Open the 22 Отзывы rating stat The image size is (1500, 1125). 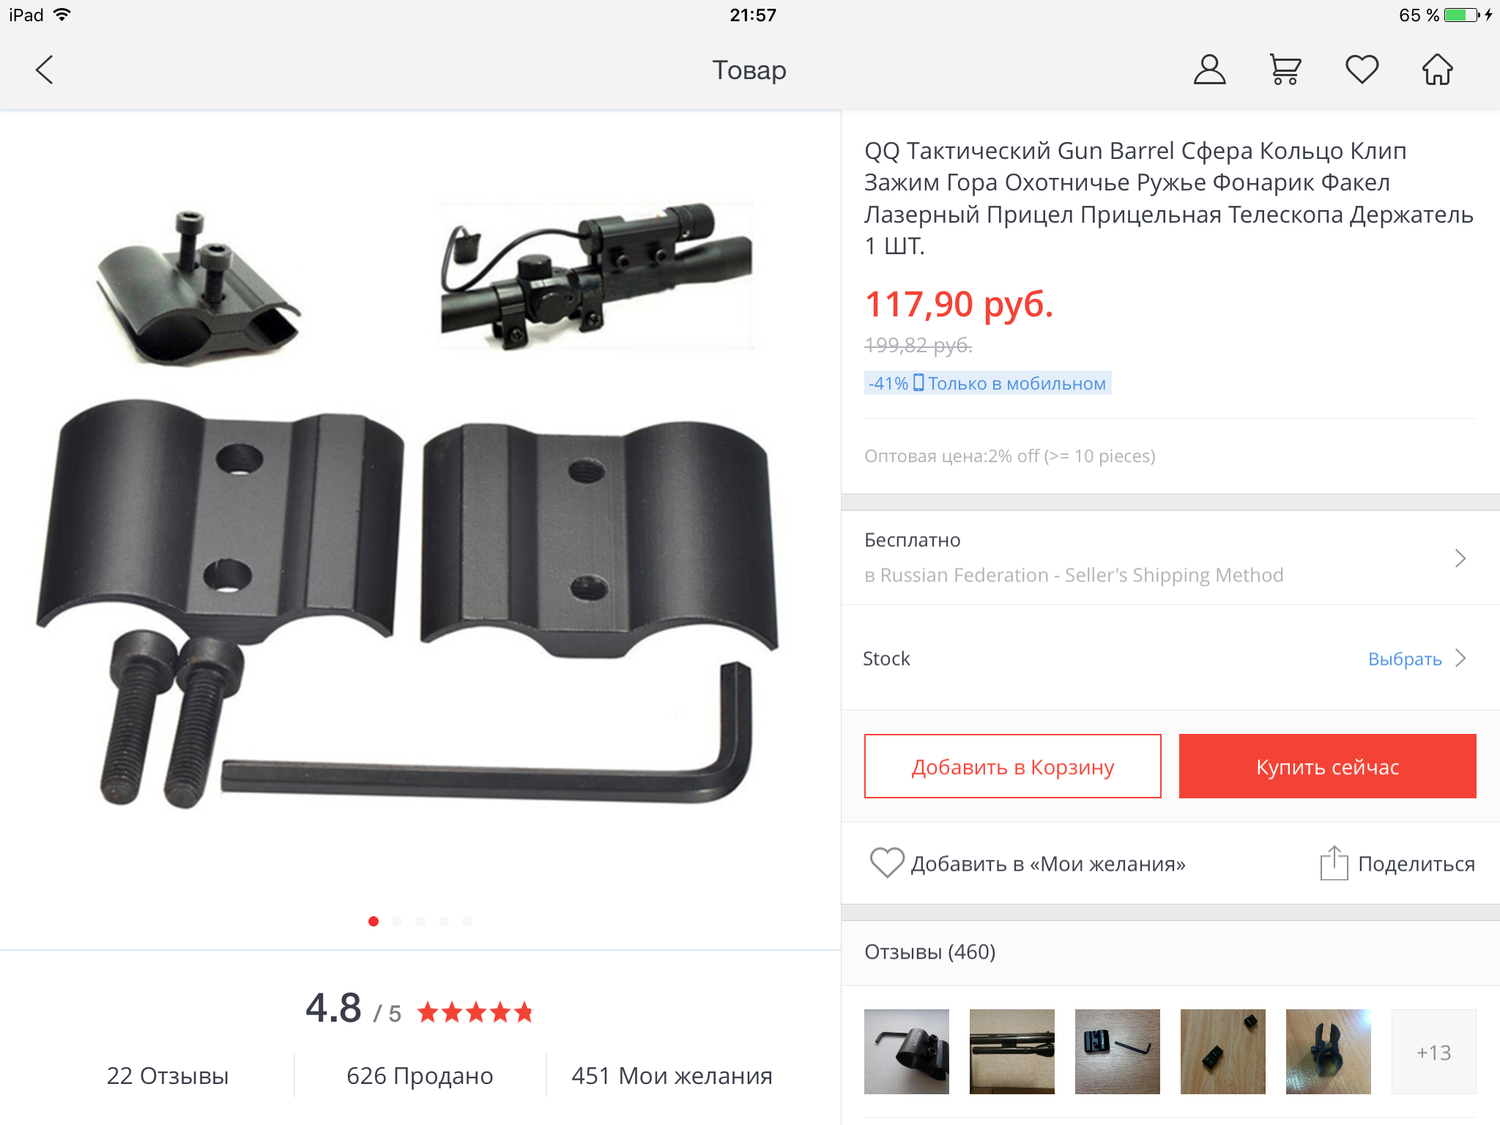point(167,1076)
